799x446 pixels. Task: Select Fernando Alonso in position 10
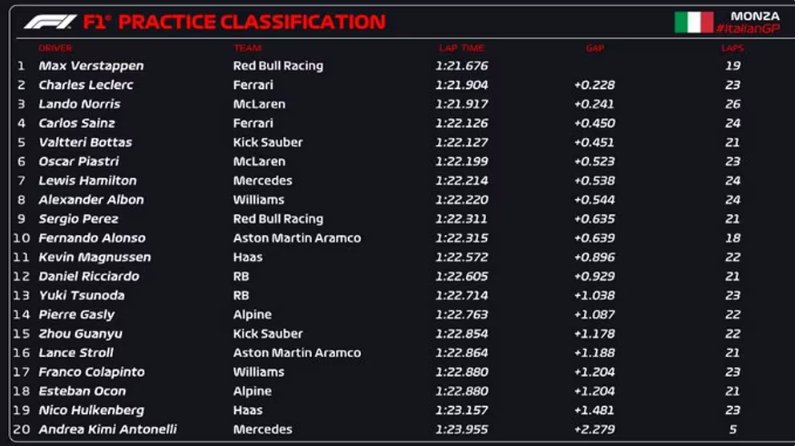coord(92,238)
